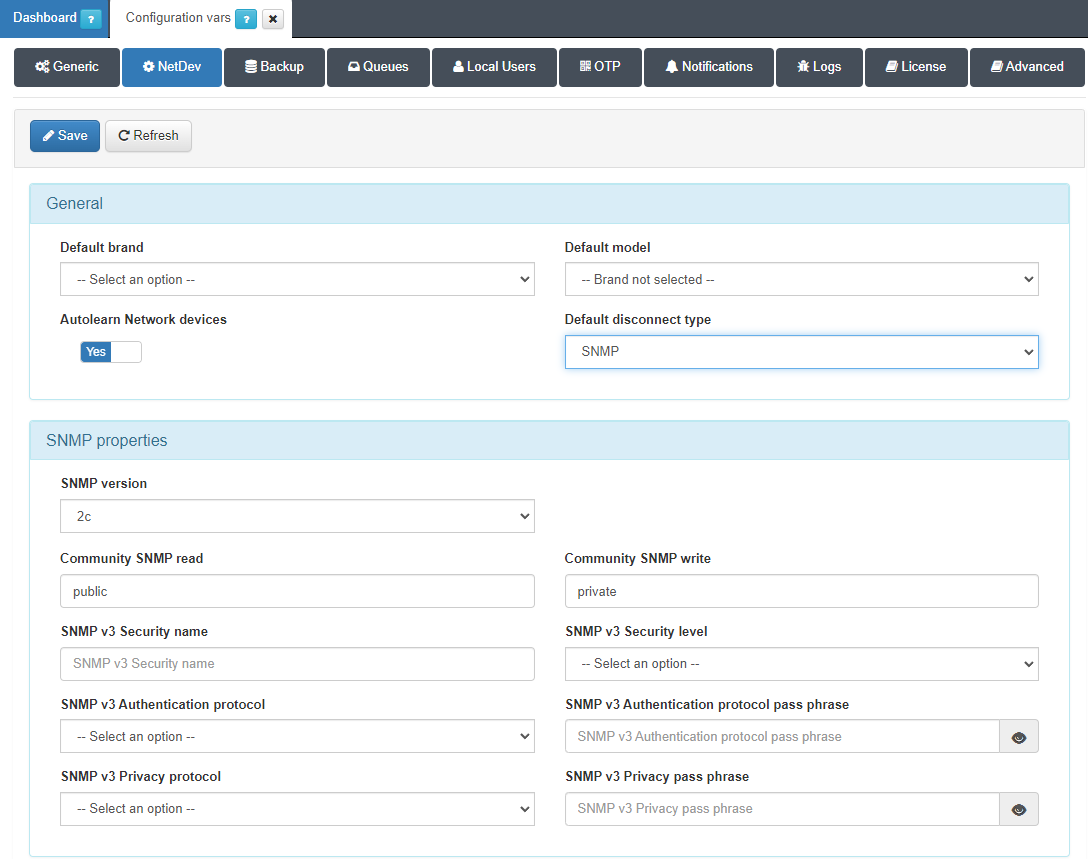Click the Configuration vars help icon
The height and width of the screenshot is (859, 1088).
pyautogui.click(x=246, y=19)
